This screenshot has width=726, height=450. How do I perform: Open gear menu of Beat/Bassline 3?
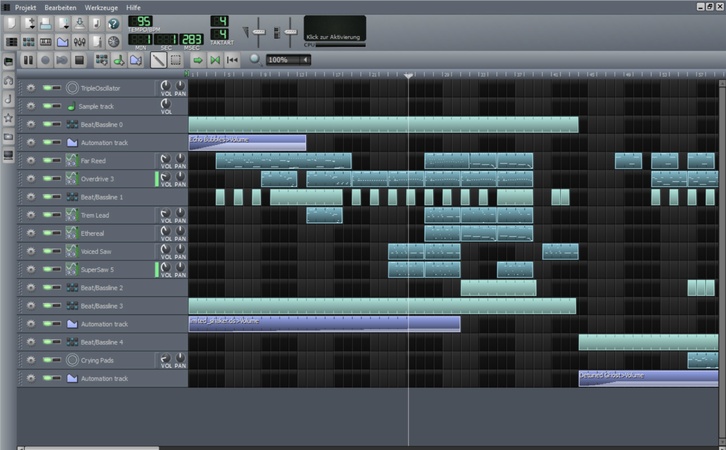(x=31, y=306)
